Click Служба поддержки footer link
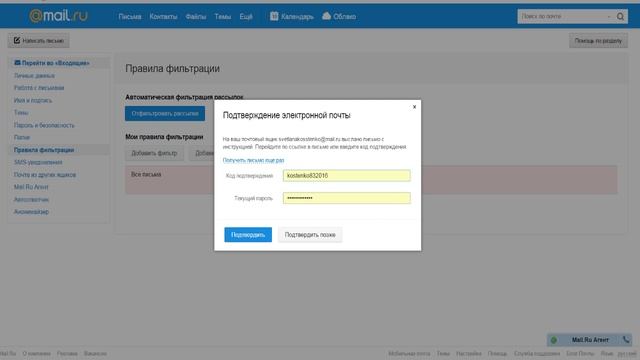The height and width of the screenshot is (360, 640). (x=537, y=353)
